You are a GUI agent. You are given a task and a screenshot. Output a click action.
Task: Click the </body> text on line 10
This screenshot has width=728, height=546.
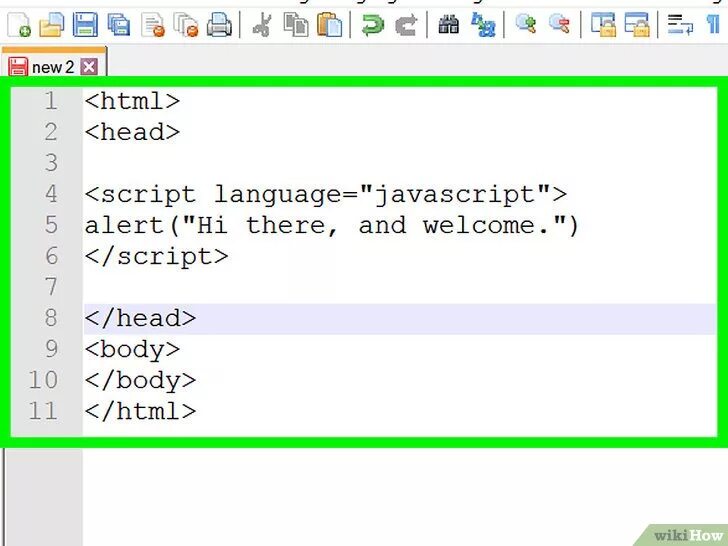point(140,381)
